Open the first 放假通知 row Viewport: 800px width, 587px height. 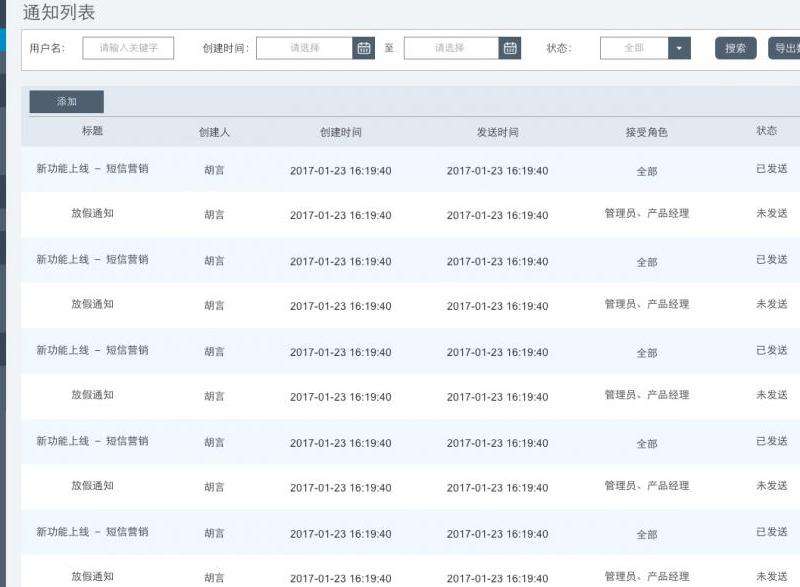pyautogui.click(x=92, y=214)
